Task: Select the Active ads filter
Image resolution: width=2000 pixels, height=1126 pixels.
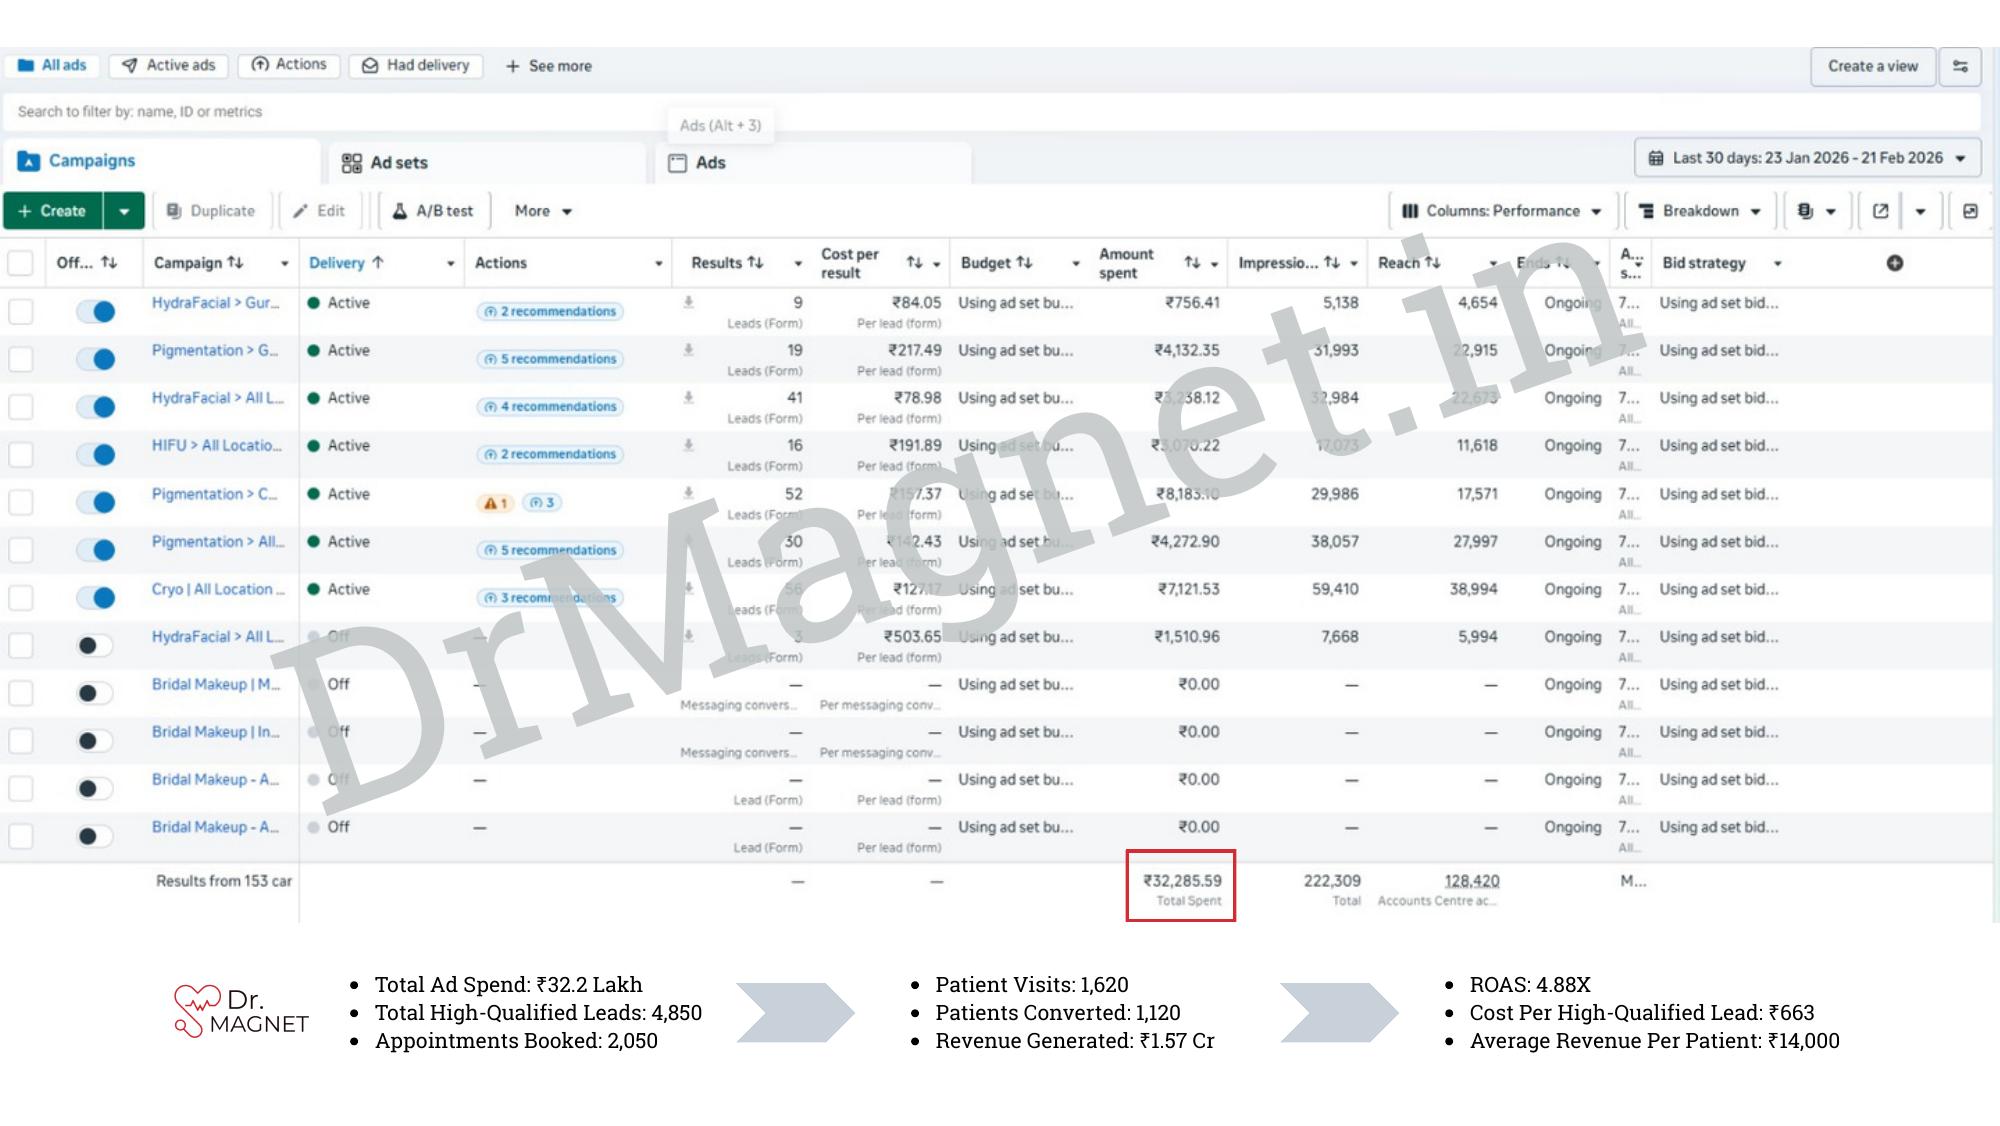Action: [x=169, y=66]
